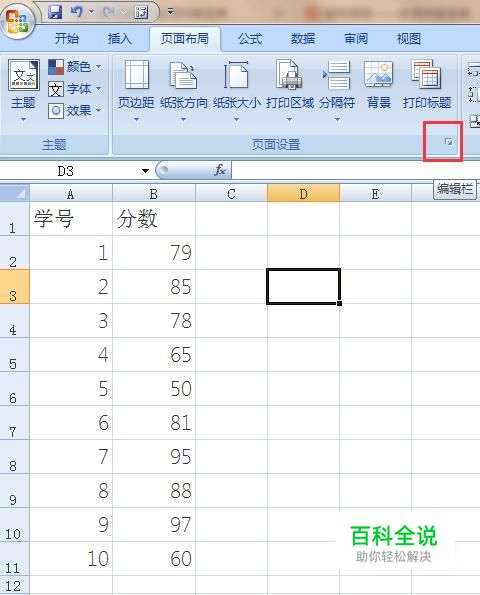Open the 公式 tab
This screenshot has width=480, height=595.
250,39
